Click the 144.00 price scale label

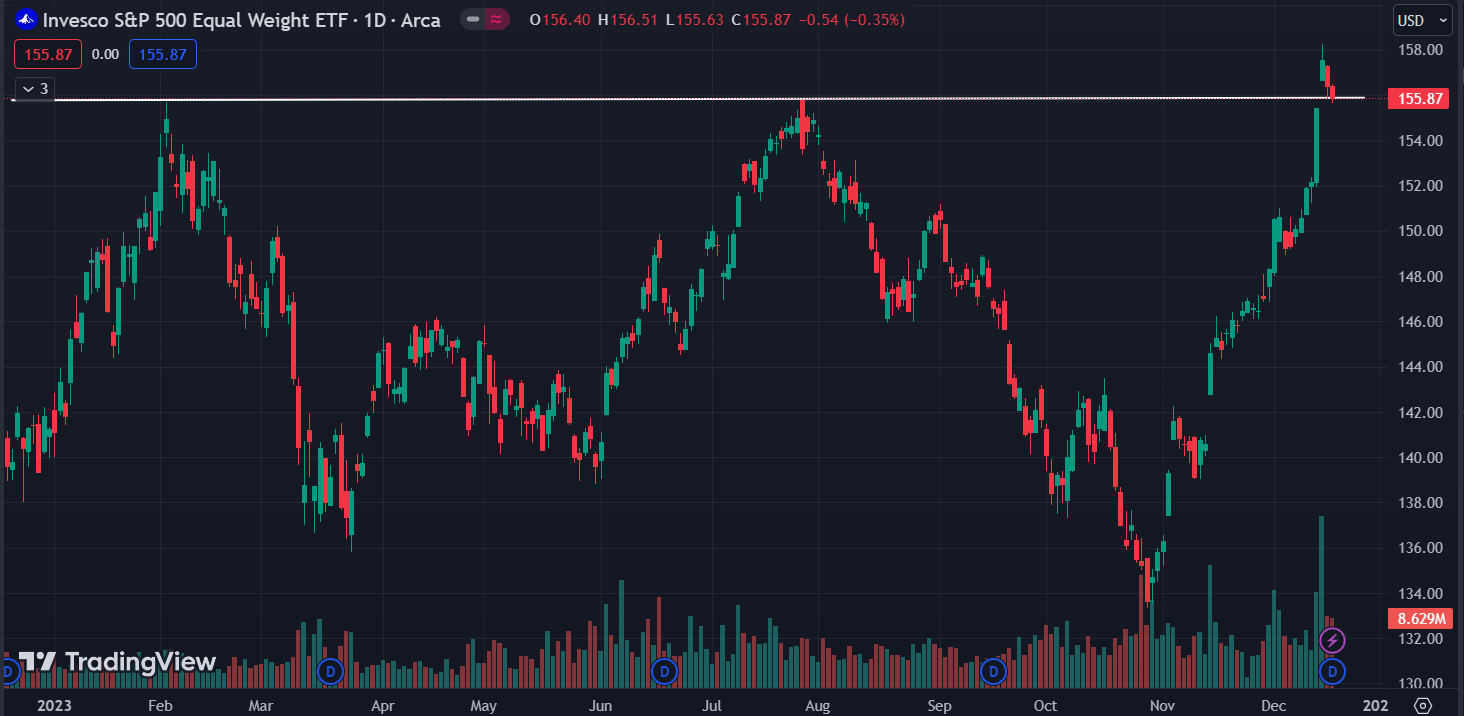click(x=1420, y=367)
